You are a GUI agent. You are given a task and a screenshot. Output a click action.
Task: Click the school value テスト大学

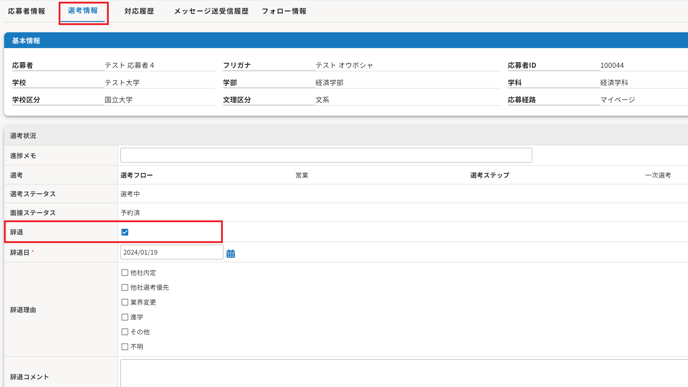(122, 82)
